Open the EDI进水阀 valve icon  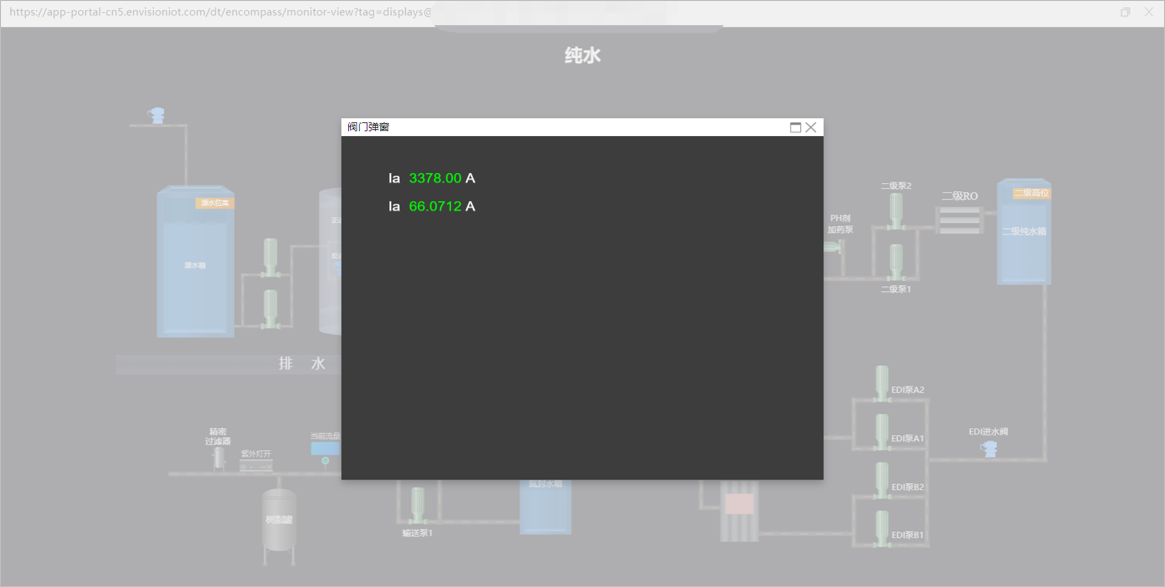pyautogui.click(x=989, y=449)
